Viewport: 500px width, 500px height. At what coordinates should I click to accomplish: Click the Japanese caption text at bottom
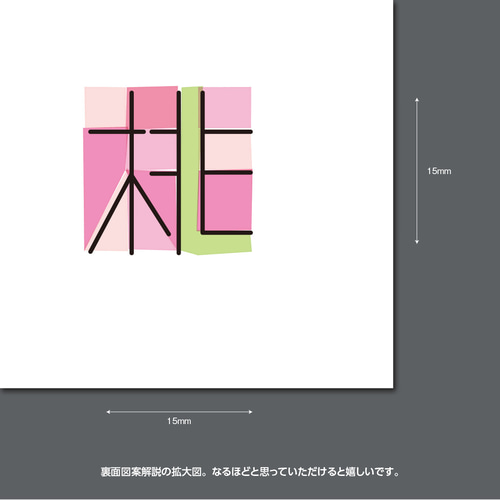pyautogui.click(x=250, y=472)
